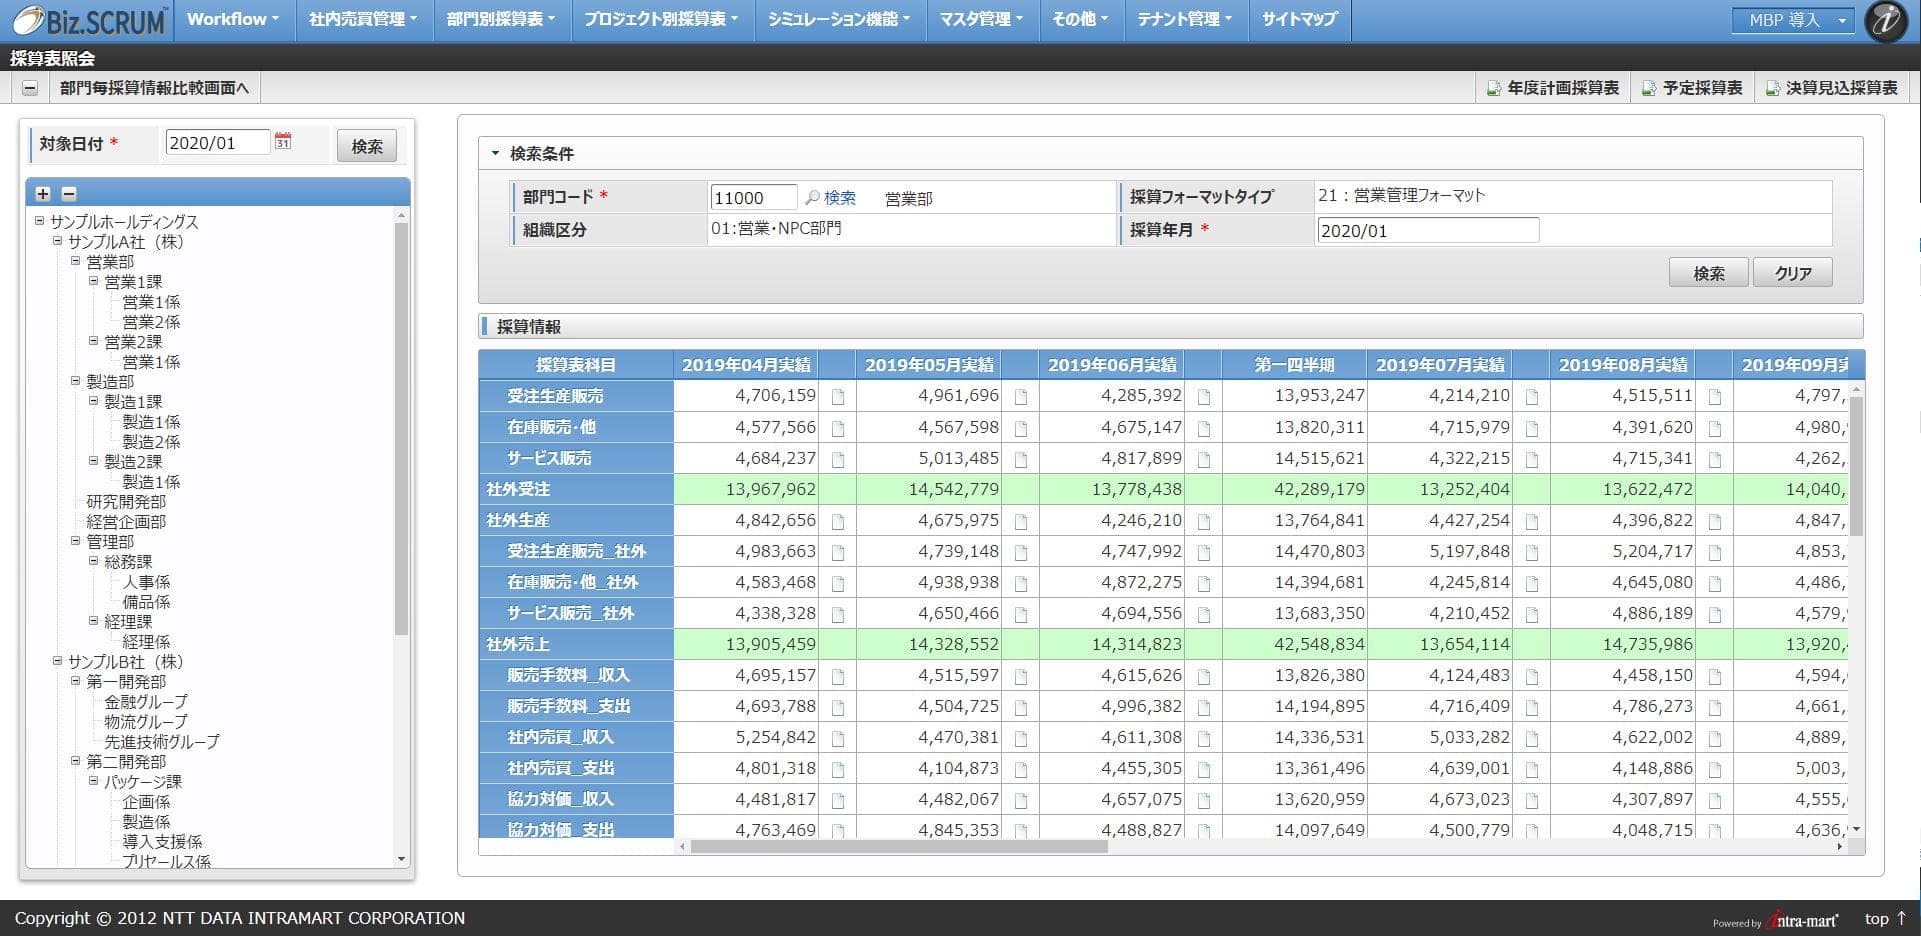Open detail icon for 社外生産 2019年06月
The width and height of the screenshot is (1921, 936).
[1204, 521]
